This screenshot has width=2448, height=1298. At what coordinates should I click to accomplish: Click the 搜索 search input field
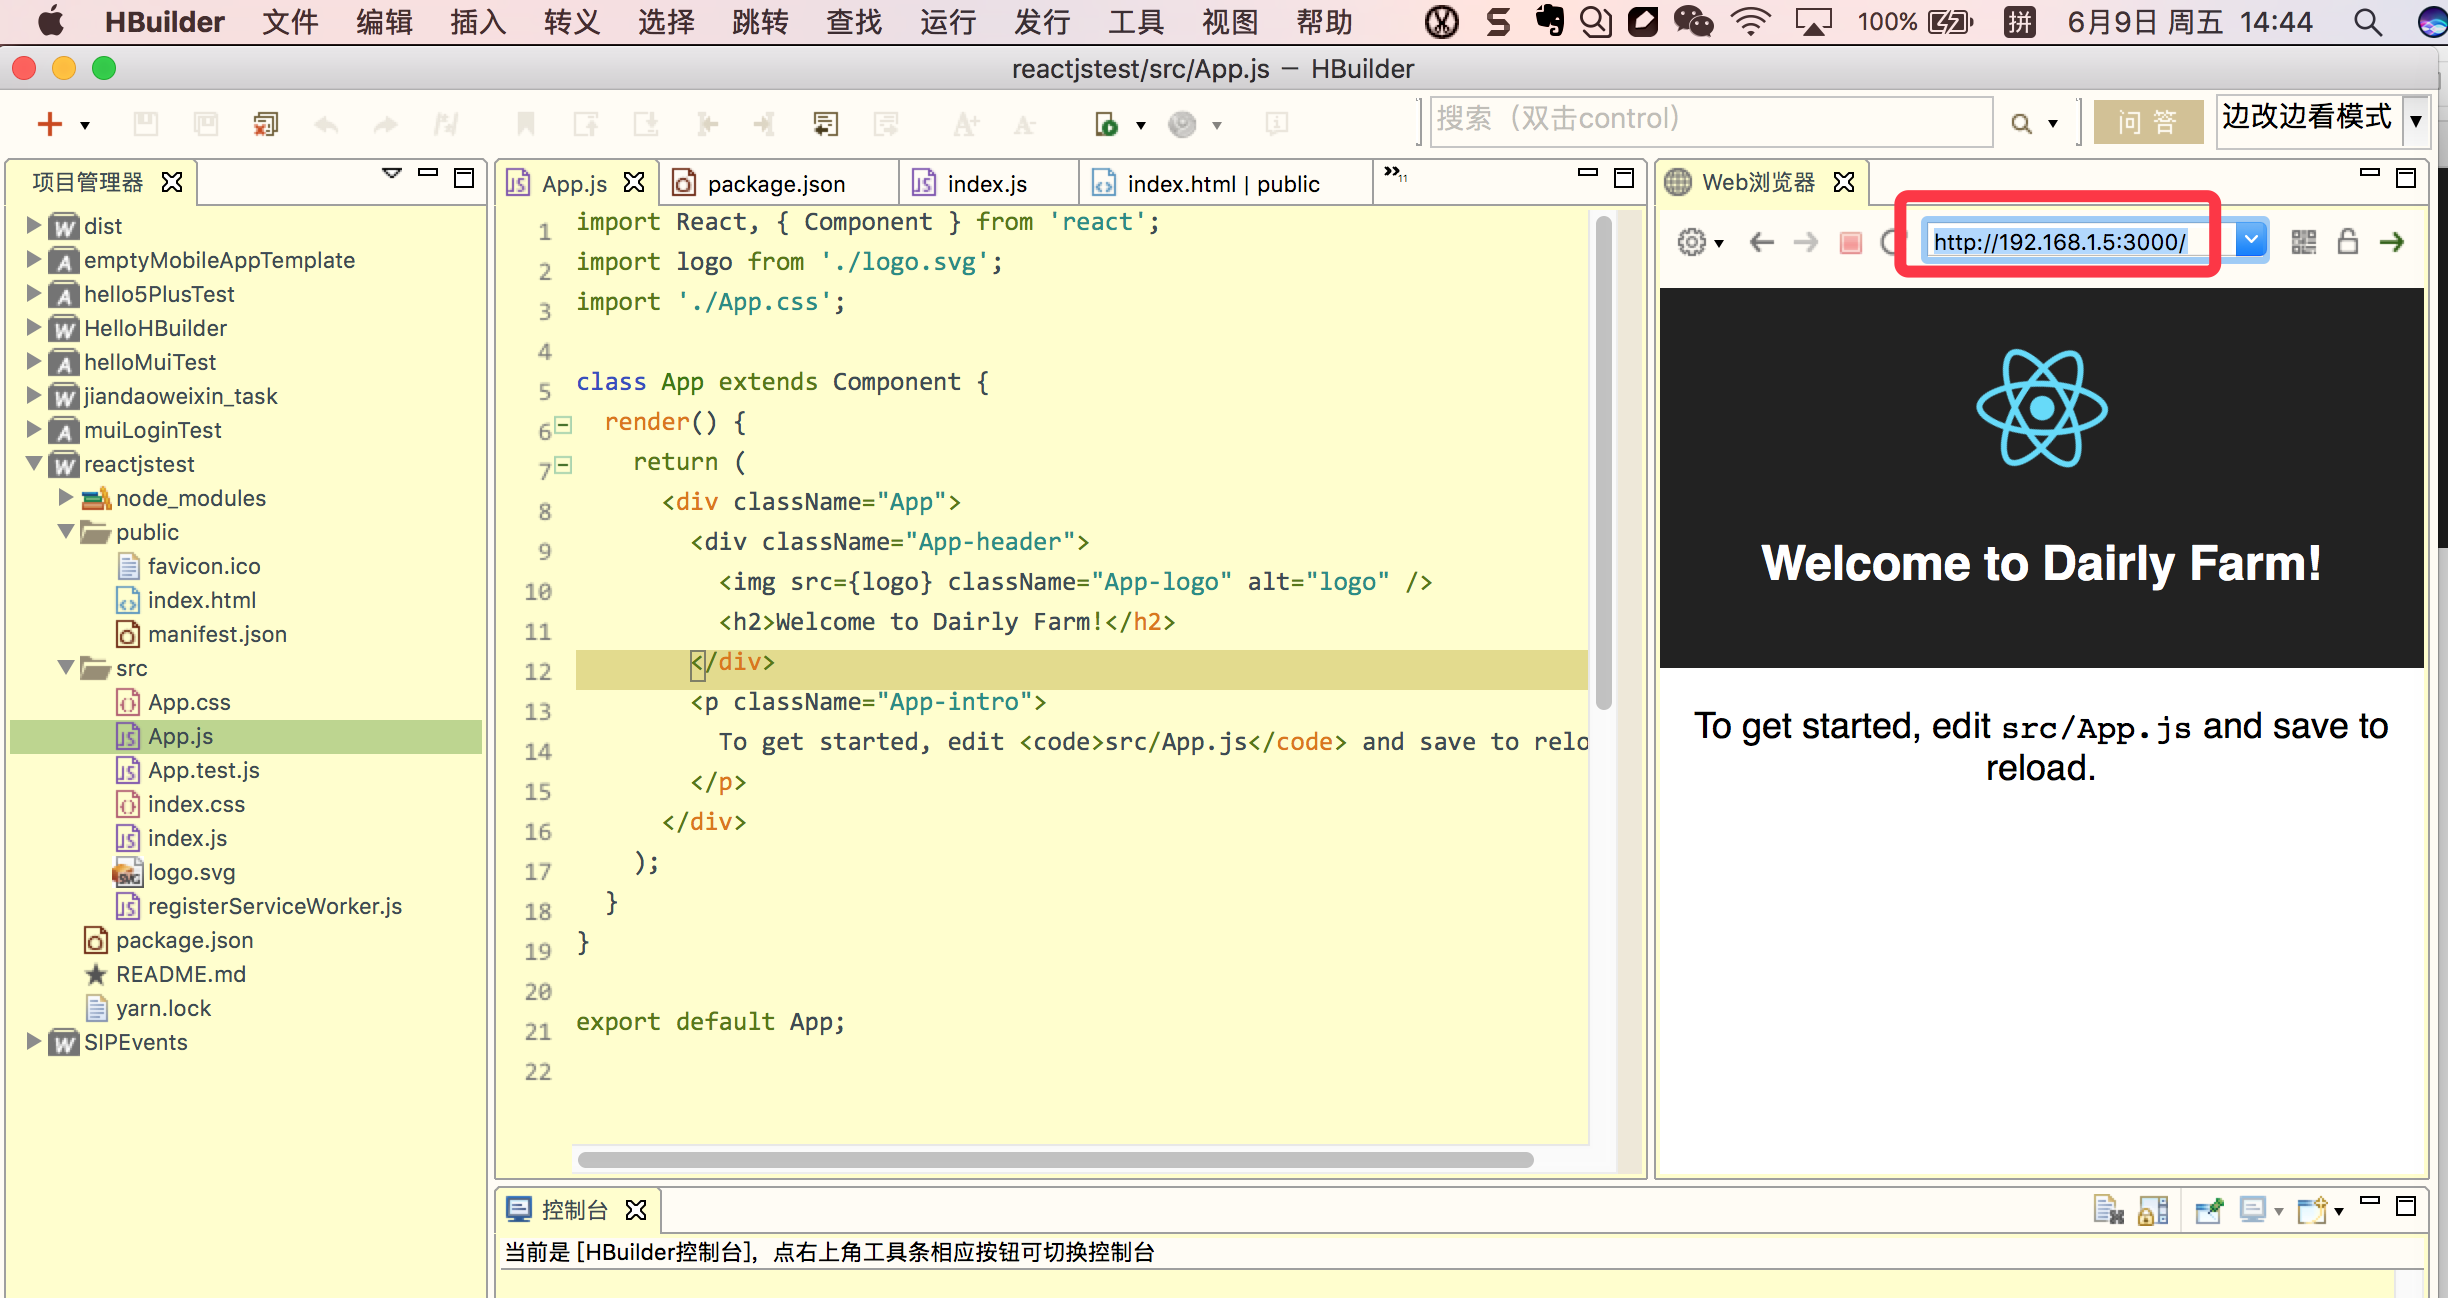coord(1710,120)
